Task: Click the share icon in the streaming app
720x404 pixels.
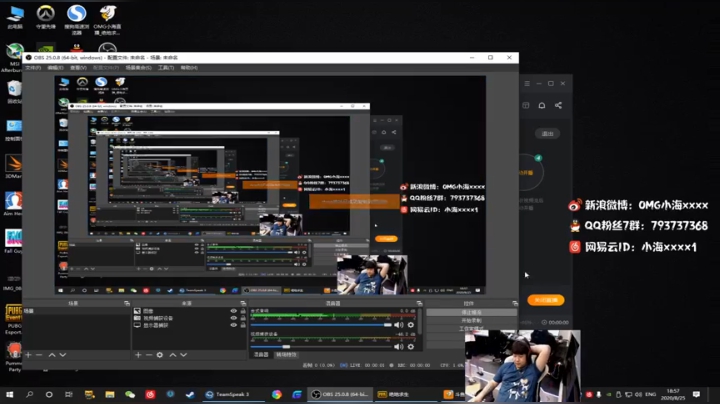Action: pyautogui.click(x=558, y=105)
